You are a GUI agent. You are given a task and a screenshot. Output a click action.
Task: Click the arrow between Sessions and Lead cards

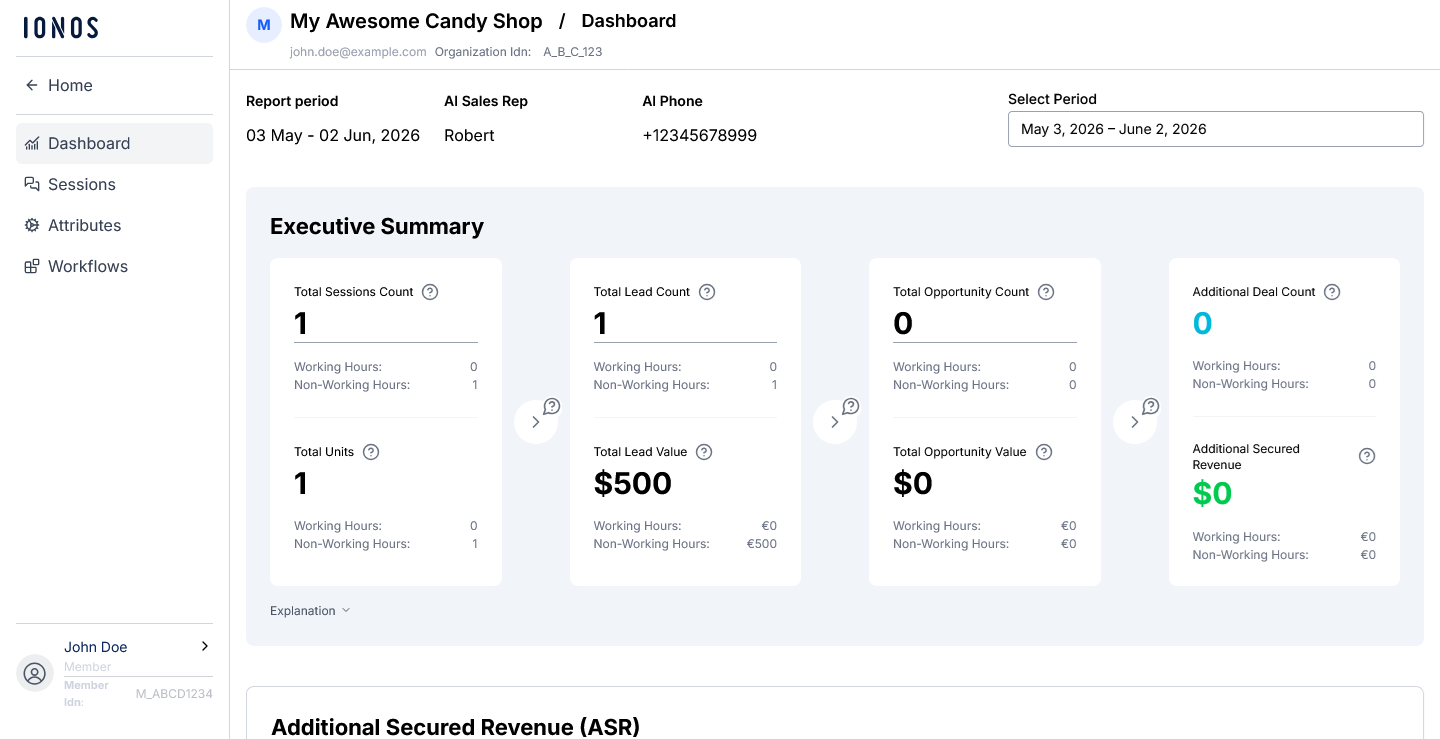[536, 422]
